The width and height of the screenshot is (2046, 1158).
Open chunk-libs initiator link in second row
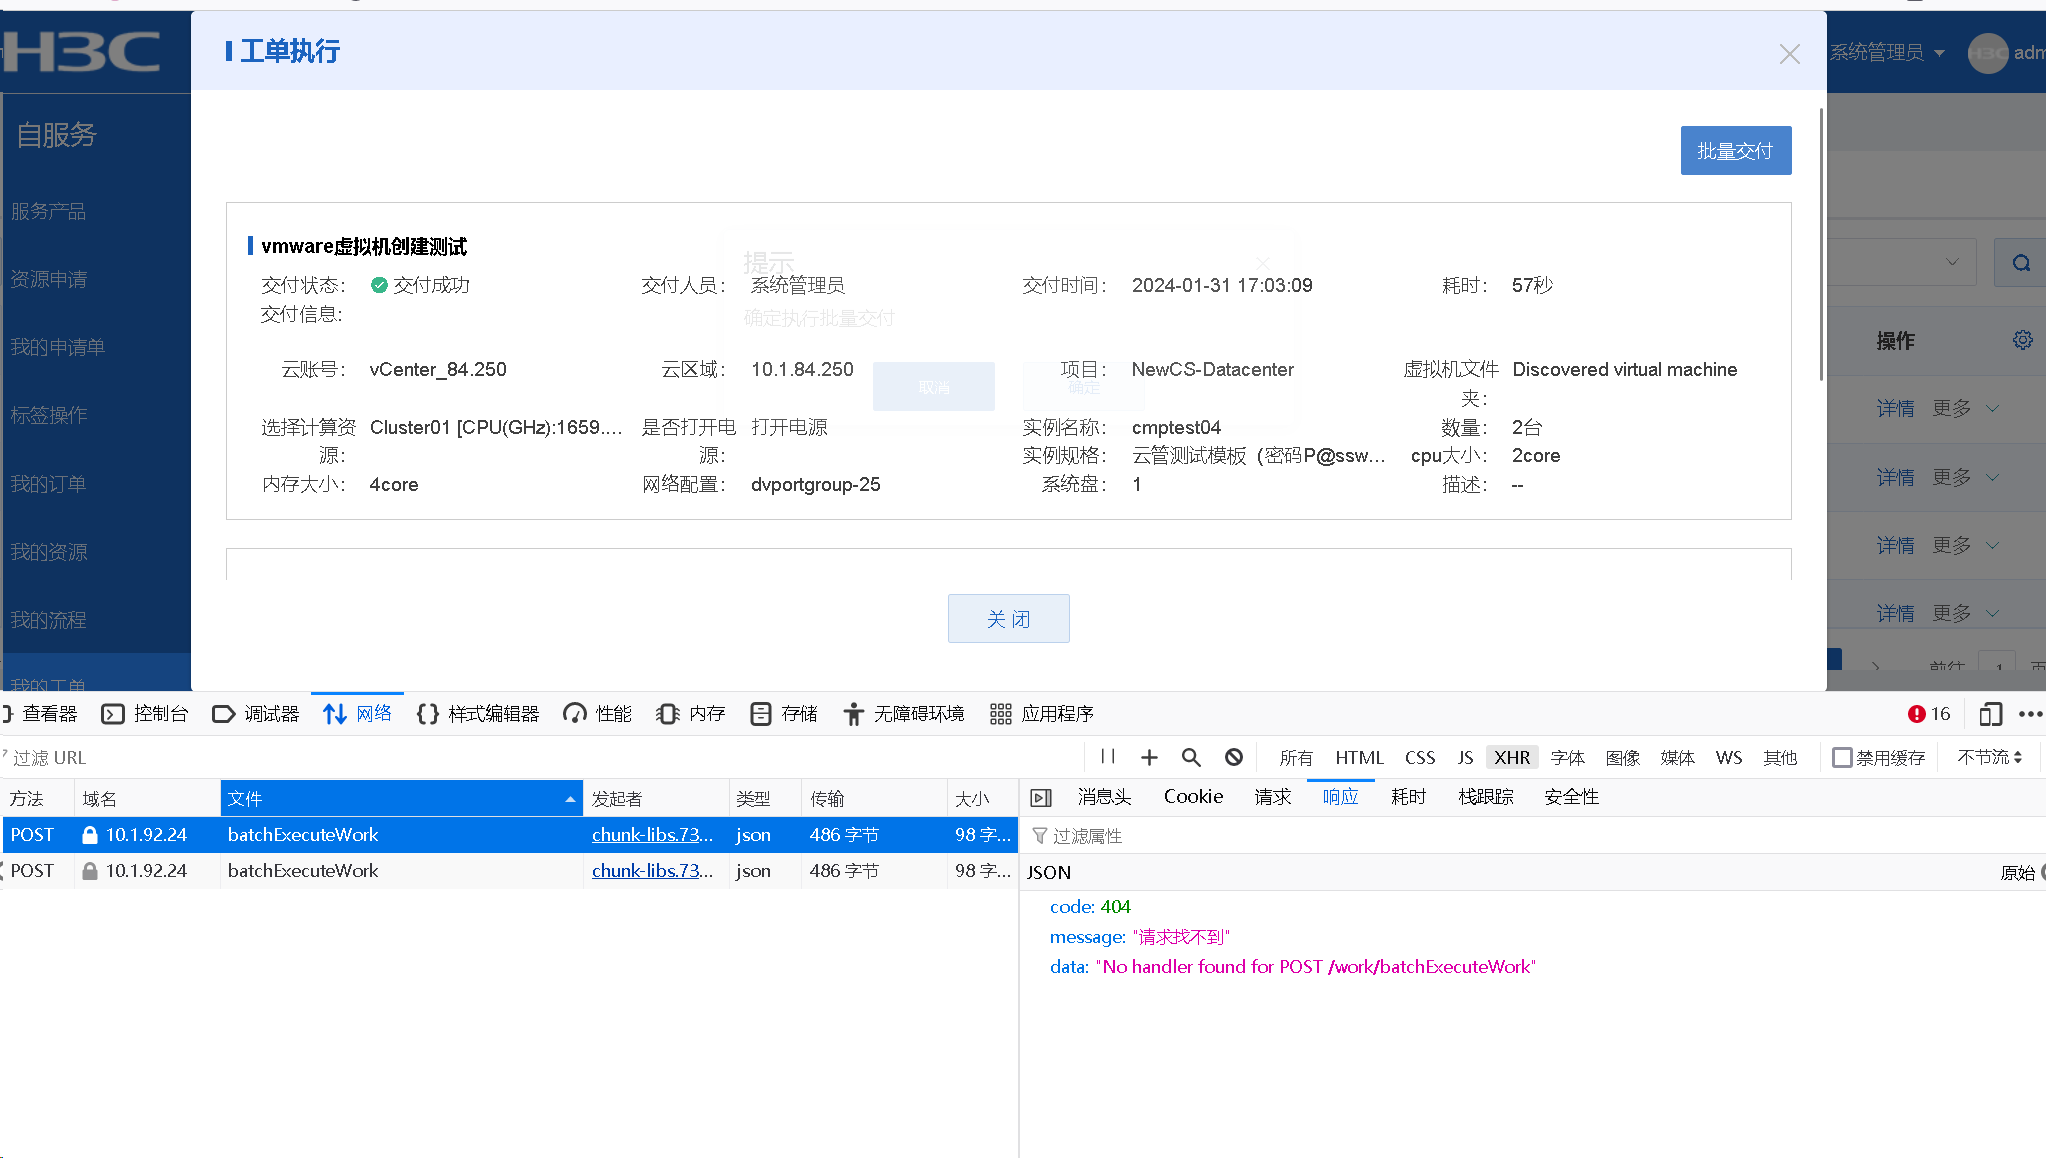(652, 871)
